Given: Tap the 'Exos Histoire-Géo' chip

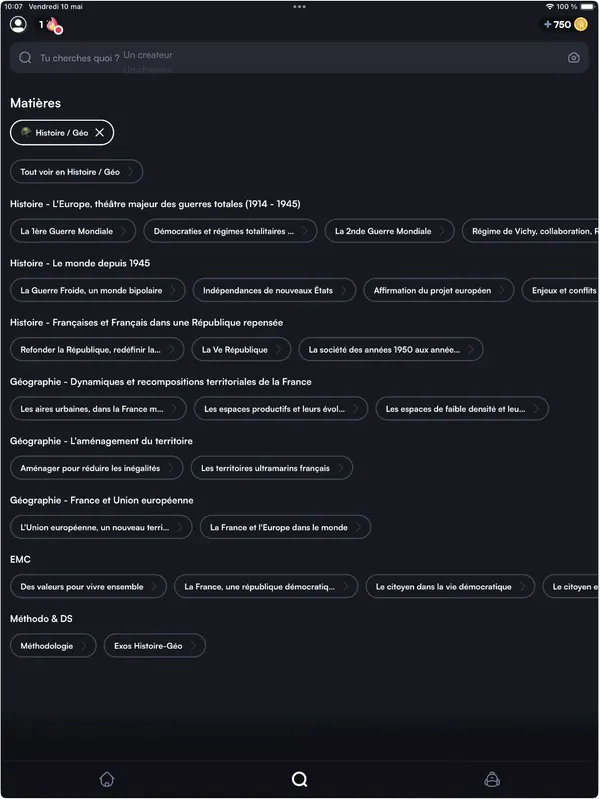Looking at the screenshot, I should point(154,646).
